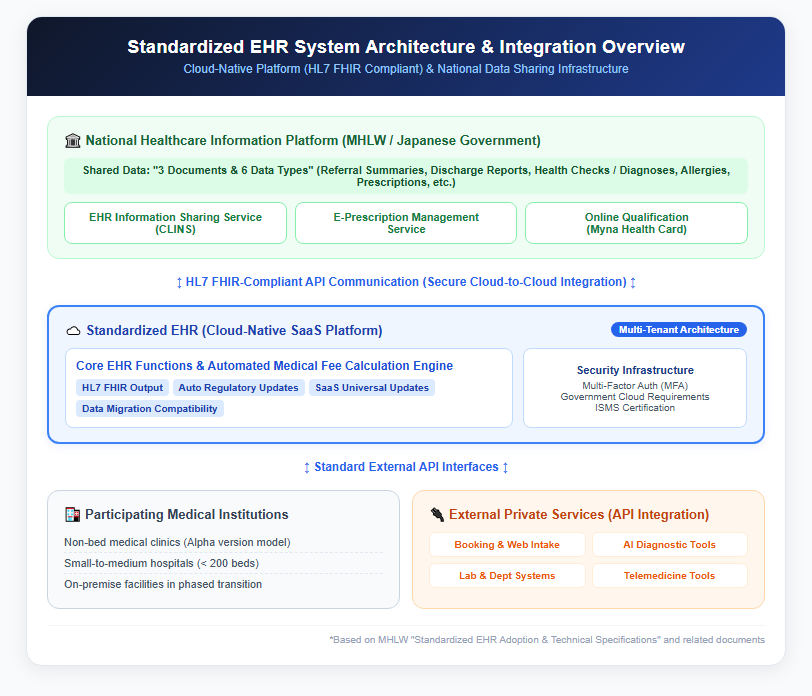Click the Shared Data "3 Documents & 6 Data Types" banner
The image size is (812, 696).
[x=406, y=176]
